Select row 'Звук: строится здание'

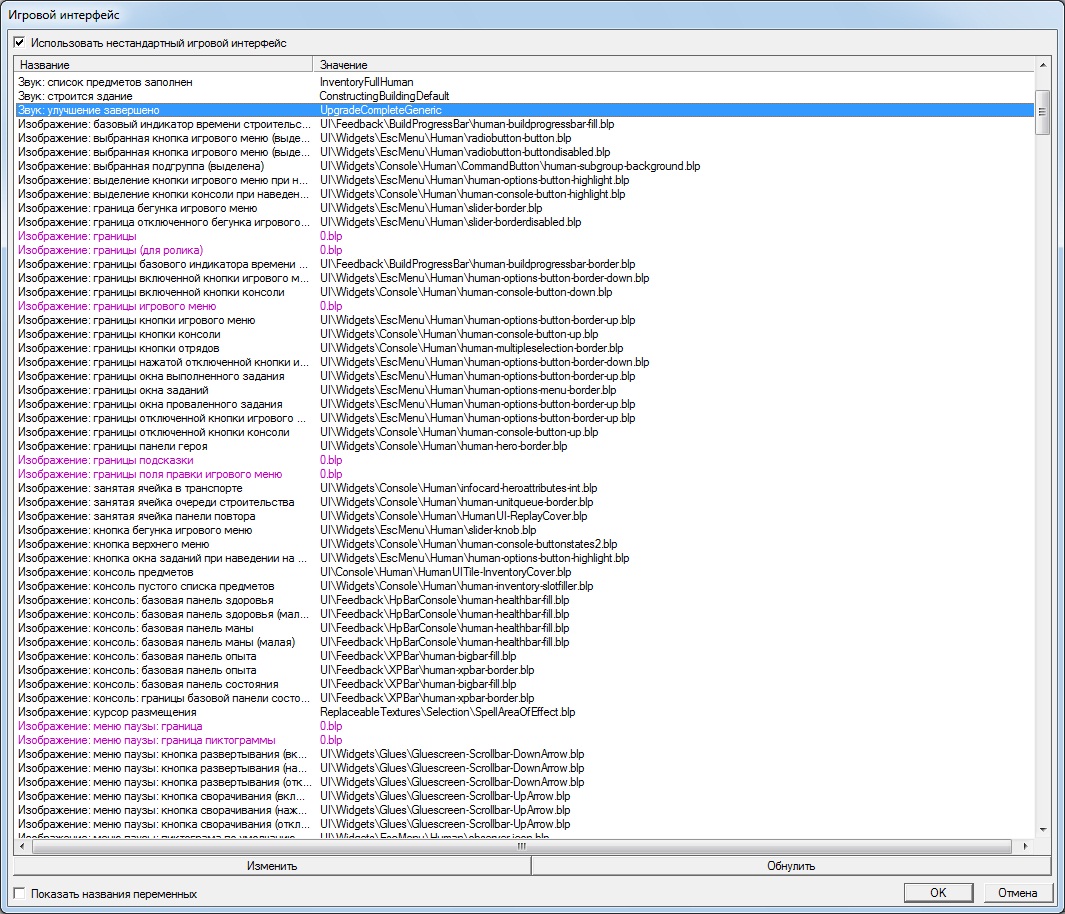[524, 96]
